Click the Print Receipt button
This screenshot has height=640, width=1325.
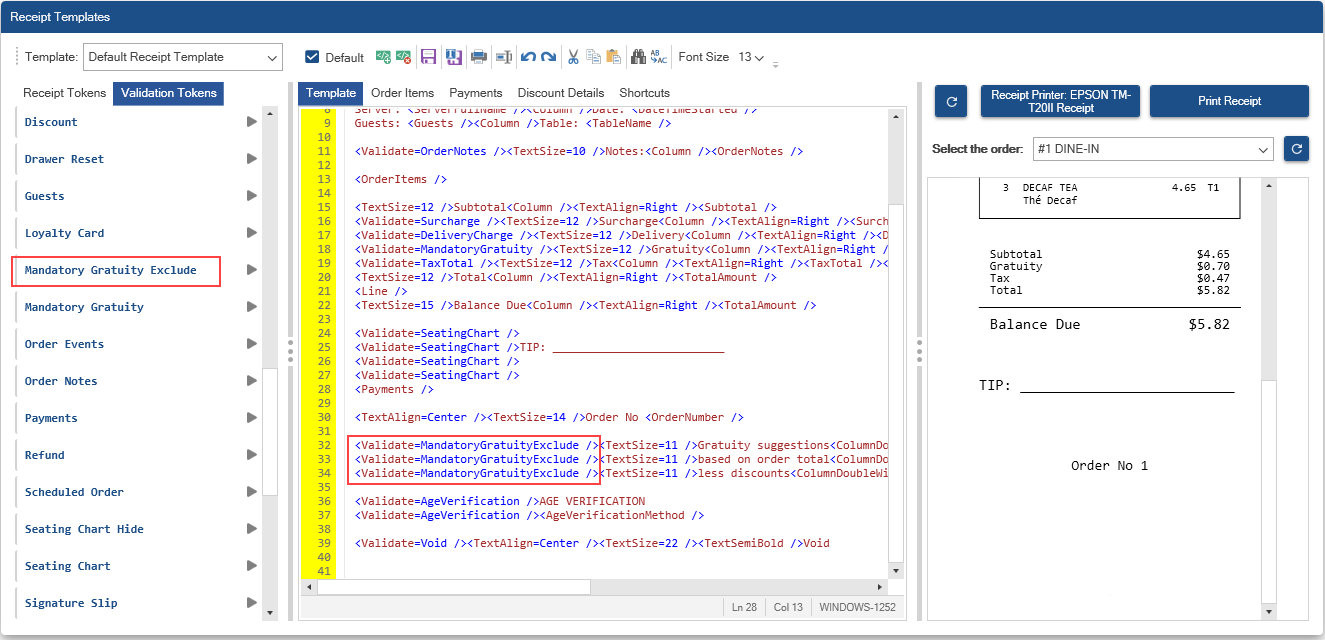1229,101
